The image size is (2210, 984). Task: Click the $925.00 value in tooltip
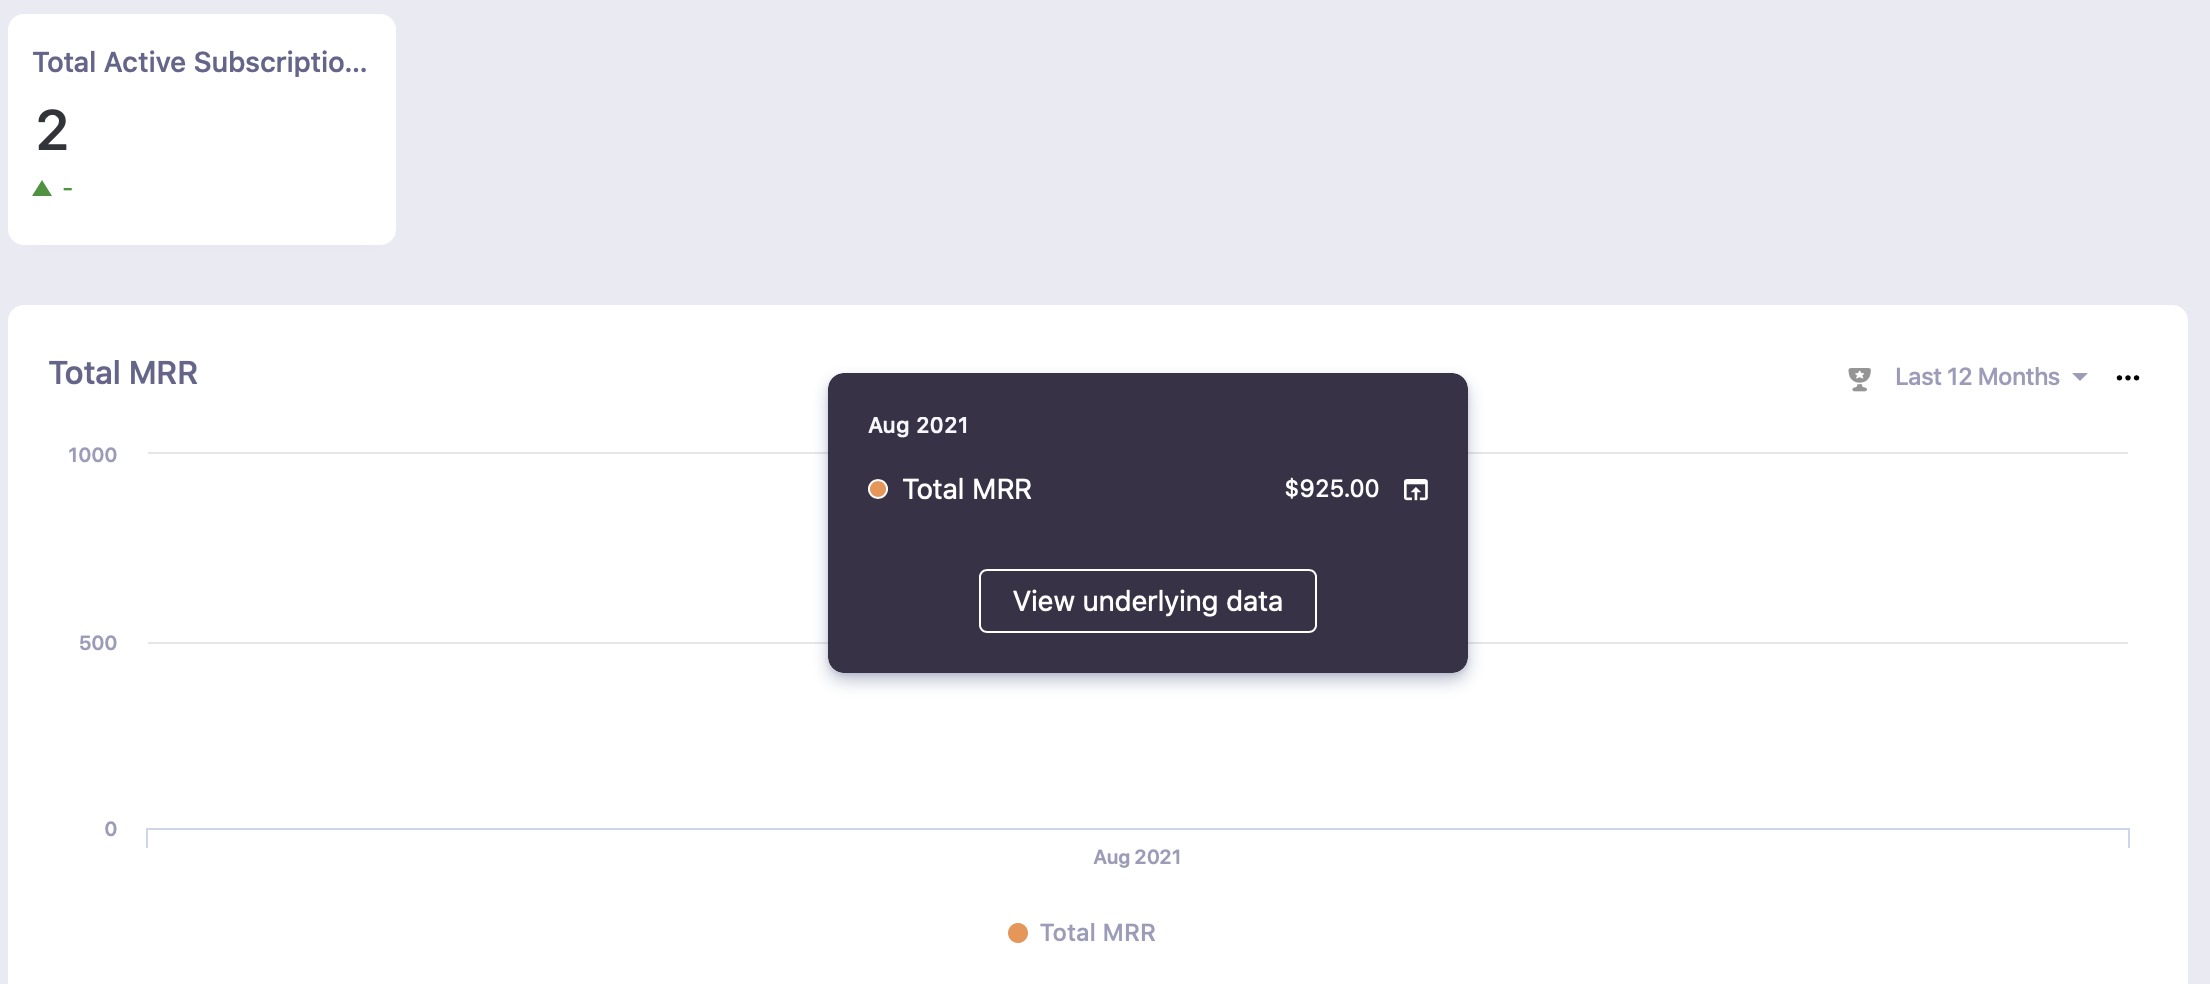click(1331, 489)
